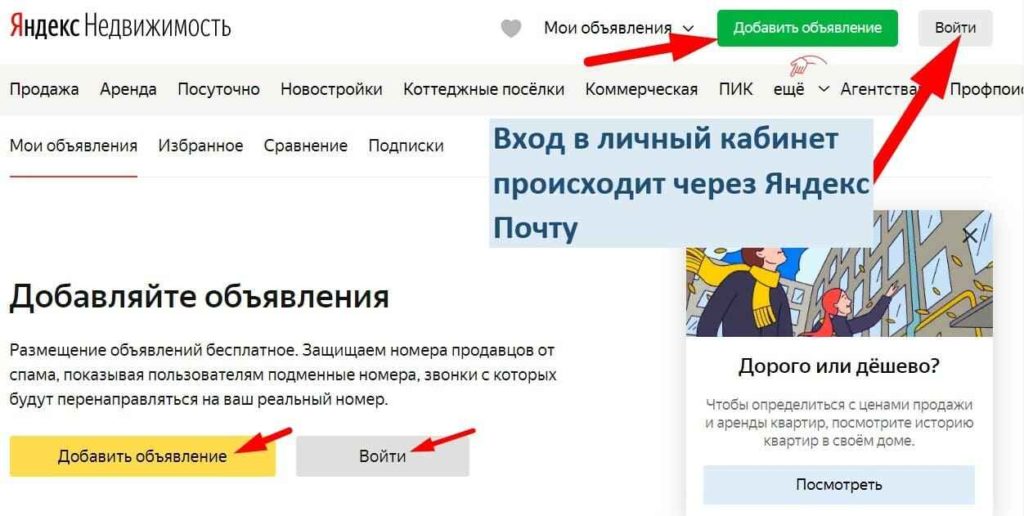Open the Коммерческая section
1024x516 pixels.
point(641,89)
